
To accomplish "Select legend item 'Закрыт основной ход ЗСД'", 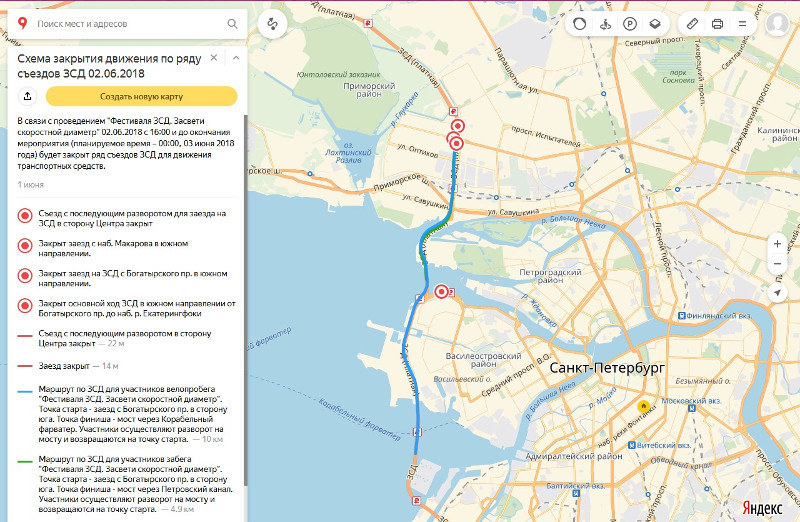I will pyautogui.click(x=127, y=308).
